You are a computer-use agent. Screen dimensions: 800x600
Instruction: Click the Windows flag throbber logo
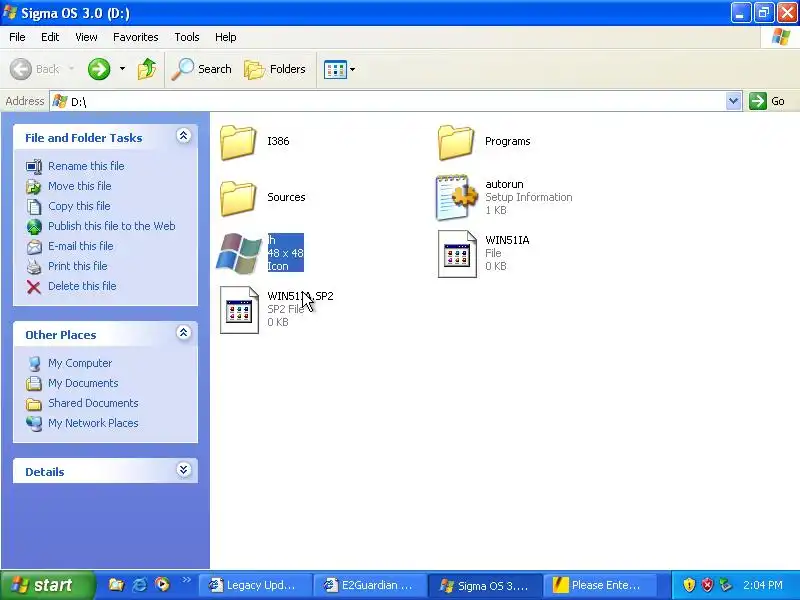(x=781, y=37)
